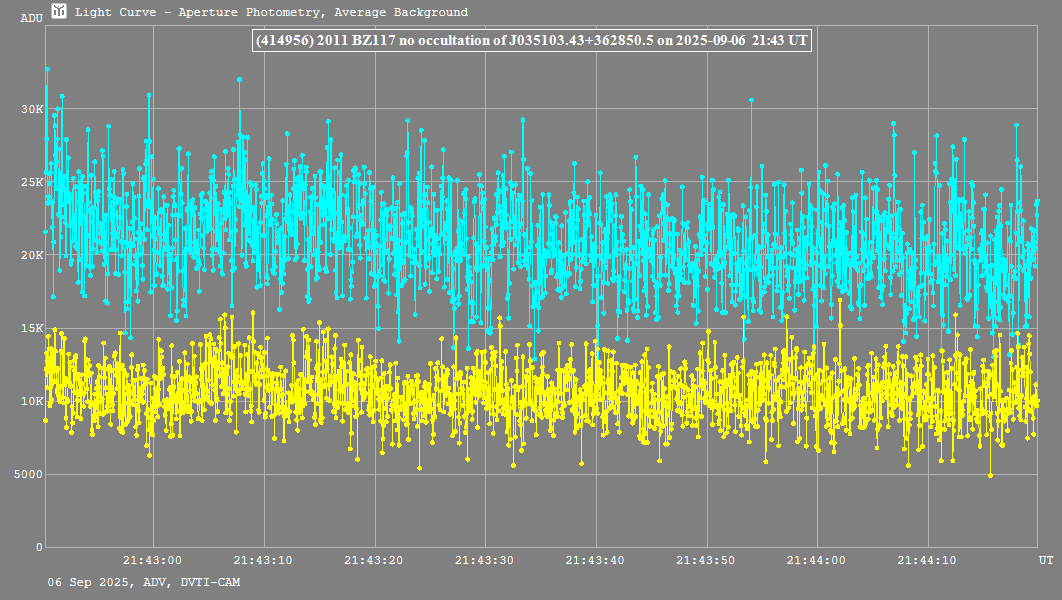1062x600 pixels.
Task: Click the 21:43:40 time label
Action: pos(596,560)
